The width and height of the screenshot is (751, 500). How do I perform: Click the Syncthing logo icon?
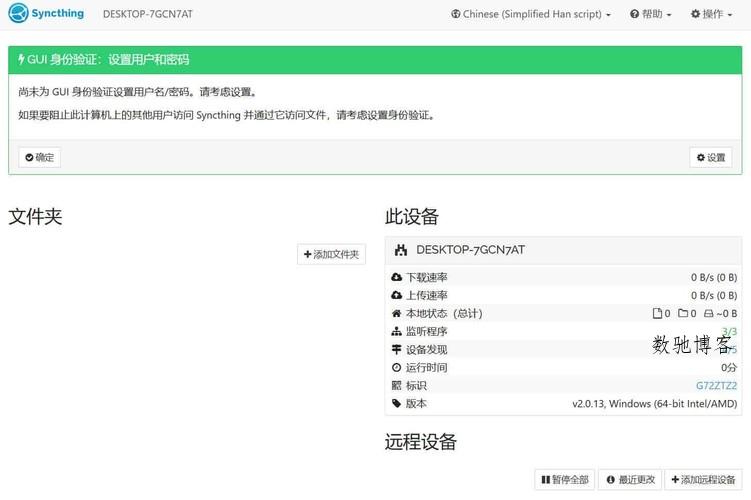pos(19,13)
